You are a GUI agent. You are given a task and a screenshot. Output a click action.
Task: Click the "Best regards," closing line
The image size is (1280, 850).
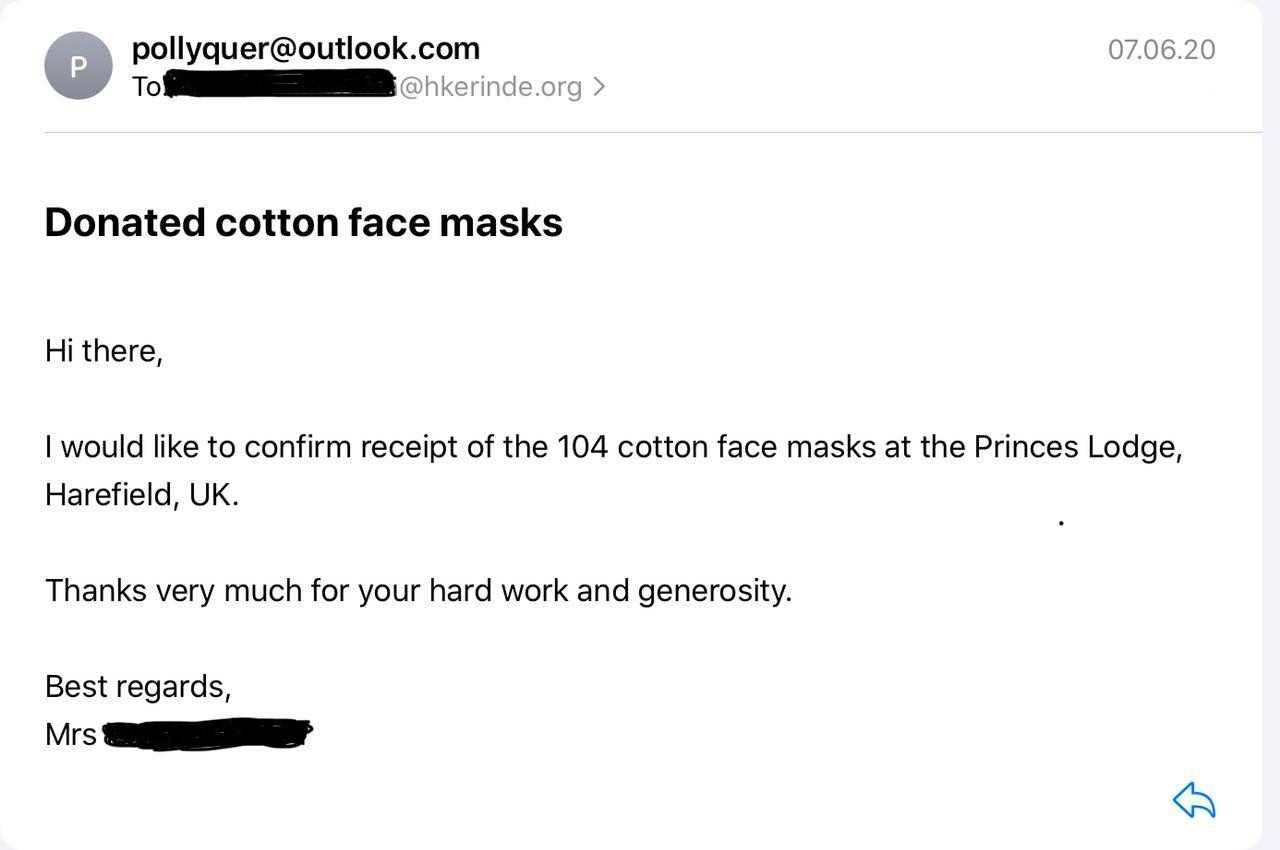click(138, 687)
